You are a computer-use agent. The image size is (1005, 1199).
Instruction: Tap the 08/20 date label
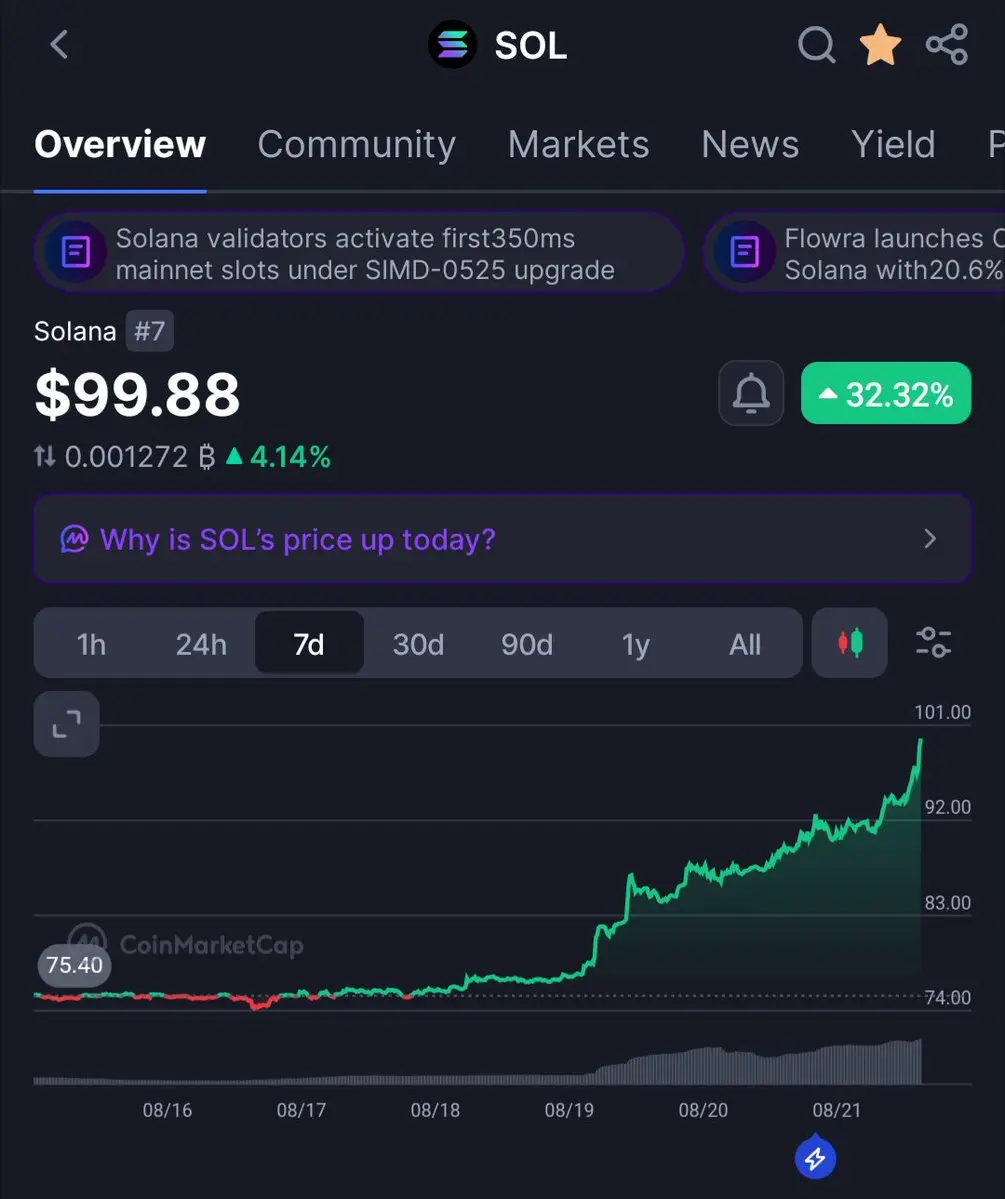coord(703,1110)
